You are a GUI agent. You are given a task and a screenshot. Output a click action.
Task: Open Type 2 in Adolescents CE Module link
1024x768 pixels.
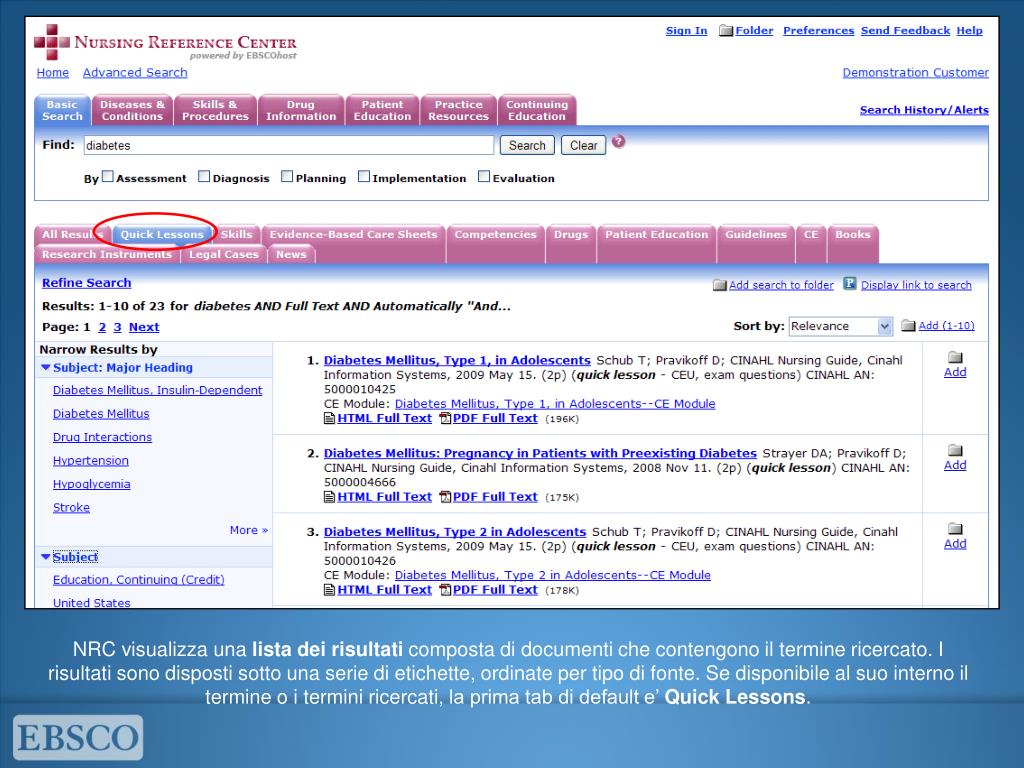pyautogui.click(x=552, y=575)
